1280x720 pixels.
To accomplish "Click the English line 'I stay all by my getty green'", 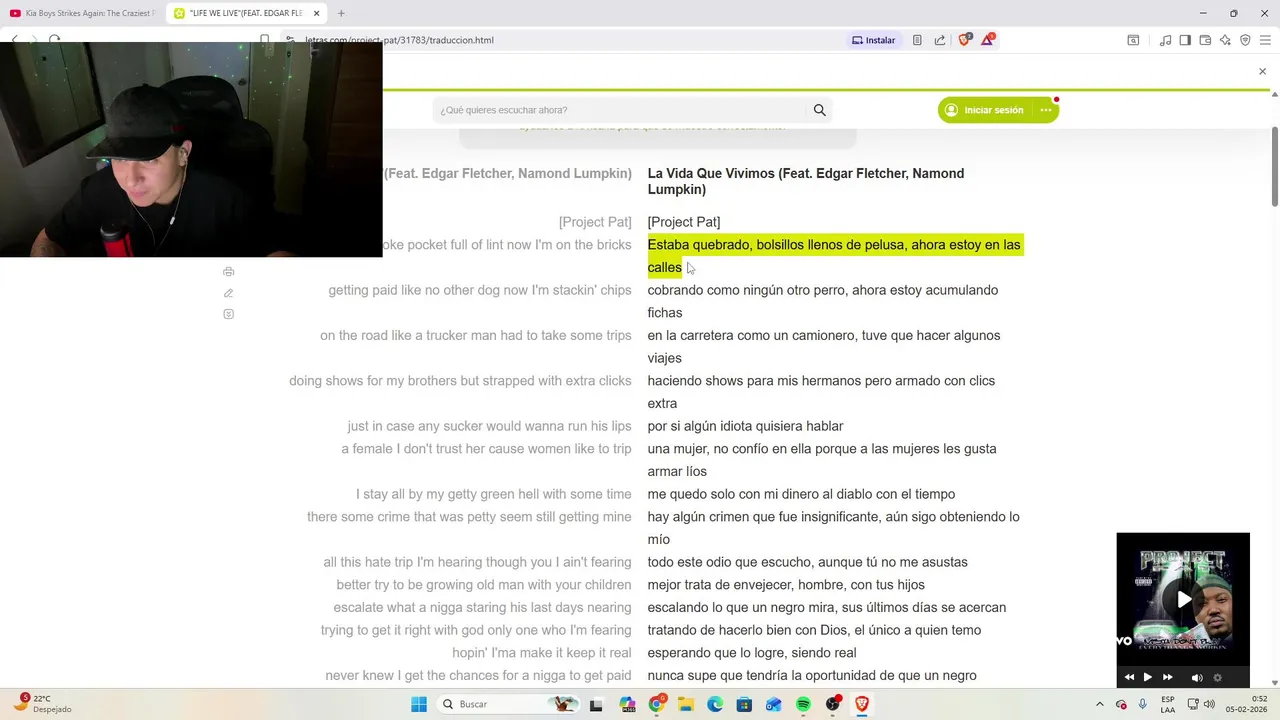I will (494, 494).
